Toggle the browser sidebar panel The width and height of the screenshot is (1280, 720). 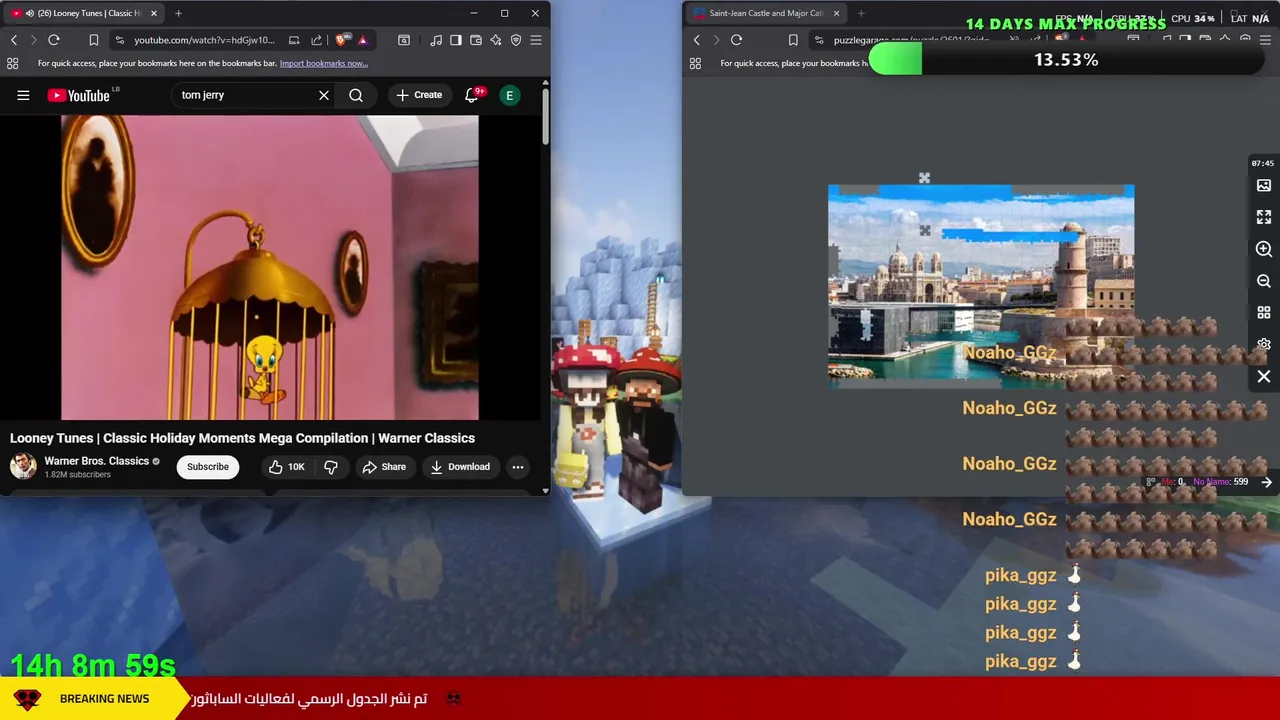[456, 40]
